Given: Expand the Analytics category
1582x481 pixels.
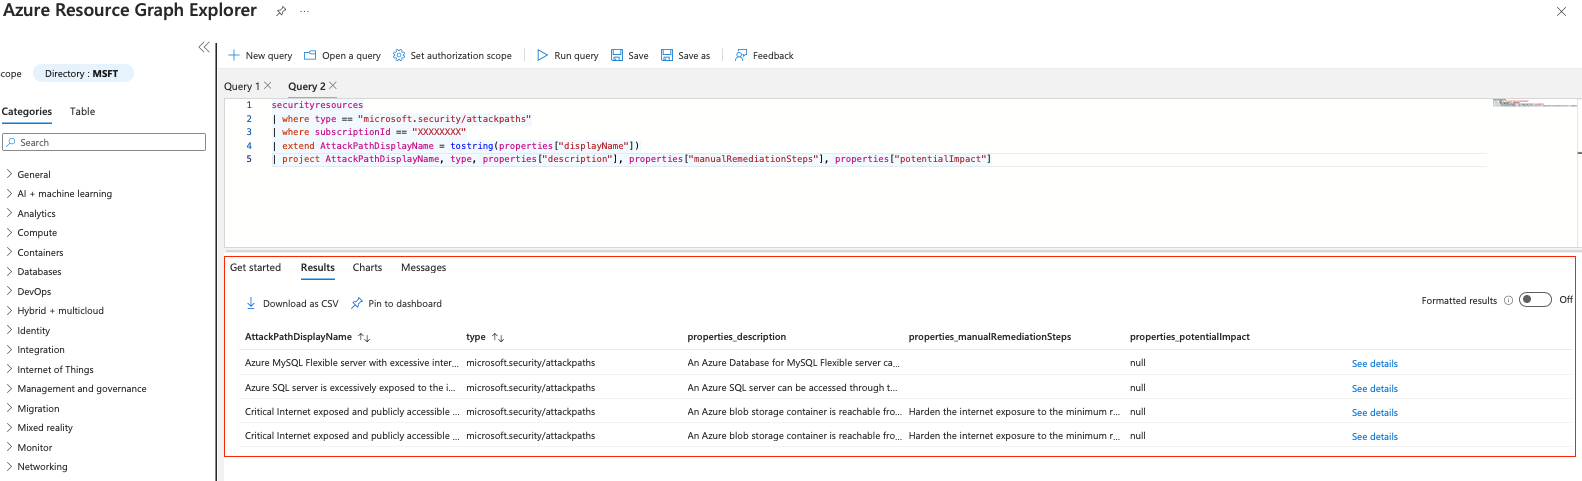Looking at the screenshot, I should point(9,213).
